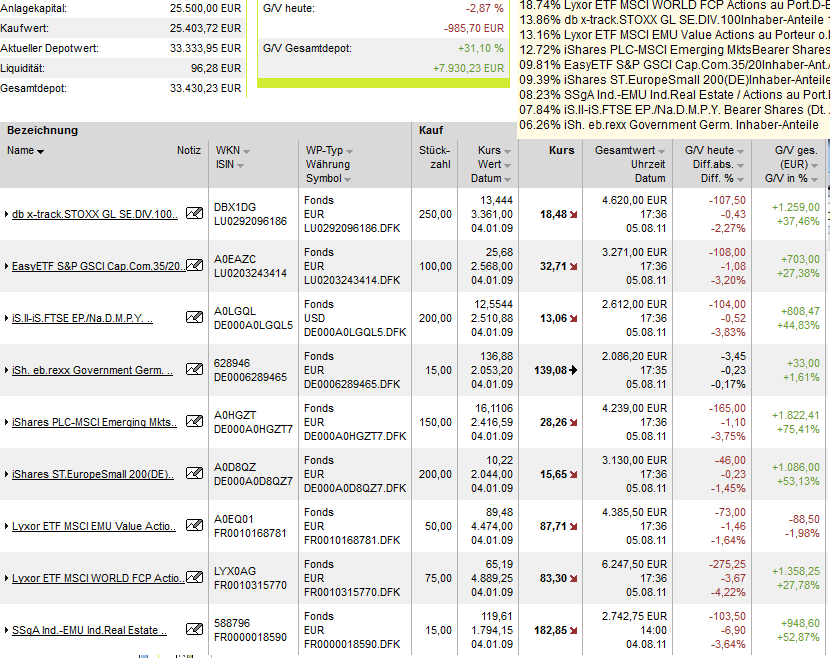Expand row triangle for iShares PLC-MSCI Emerging

(6, 422)
